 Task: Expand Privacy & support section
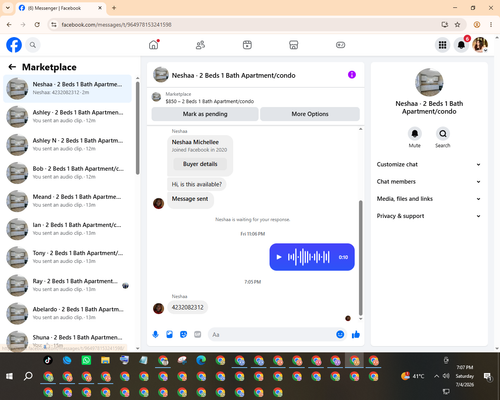429,216
